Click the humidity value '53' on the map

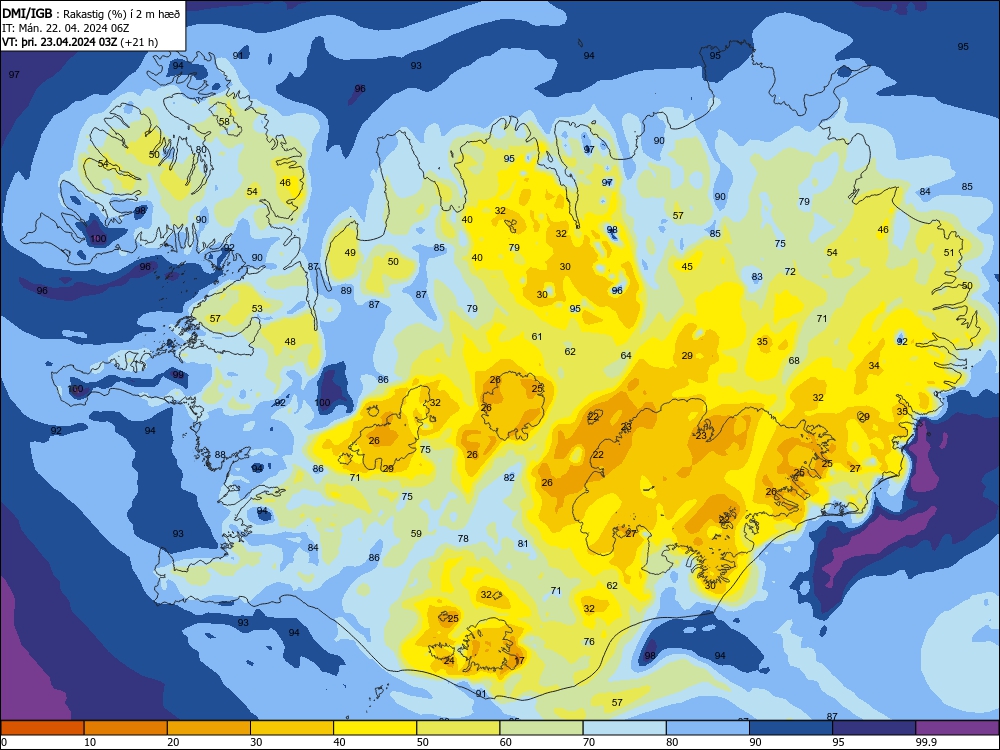257,308
